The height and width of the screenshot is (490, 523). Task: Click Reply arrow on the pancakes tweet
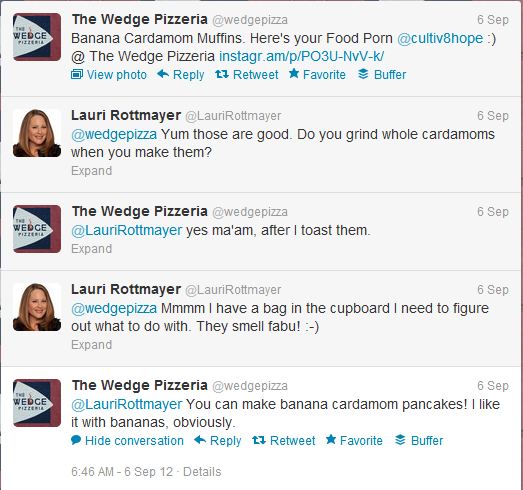[x=200, y=440]
